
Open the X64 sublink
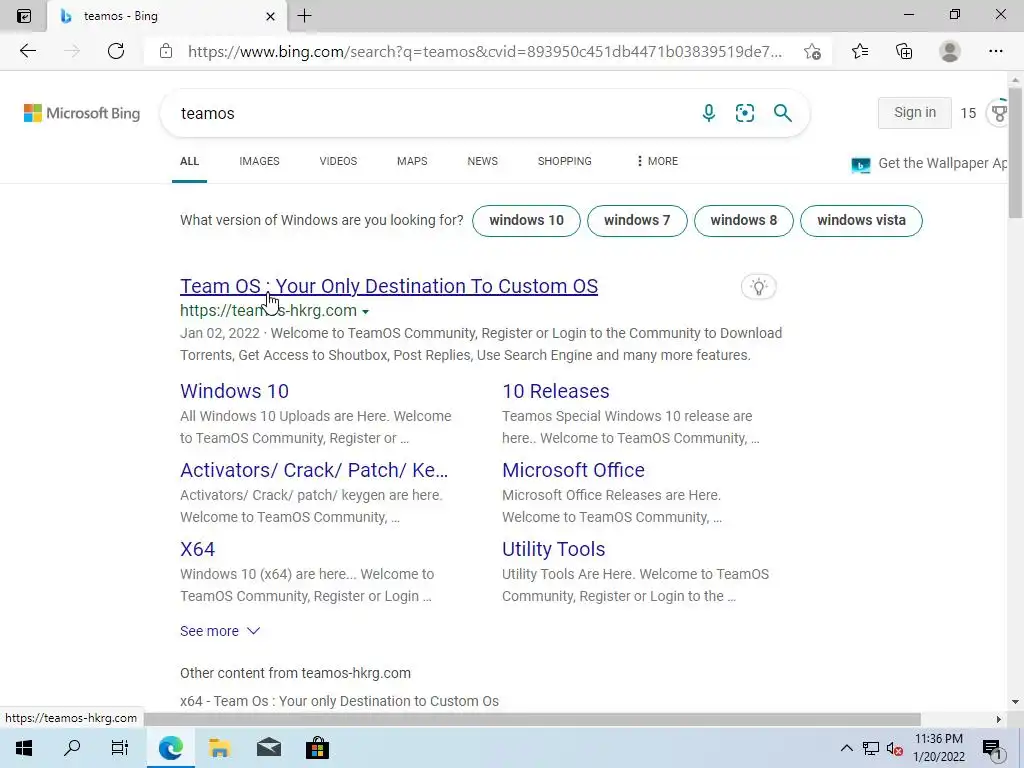click(x=197, y=549)
